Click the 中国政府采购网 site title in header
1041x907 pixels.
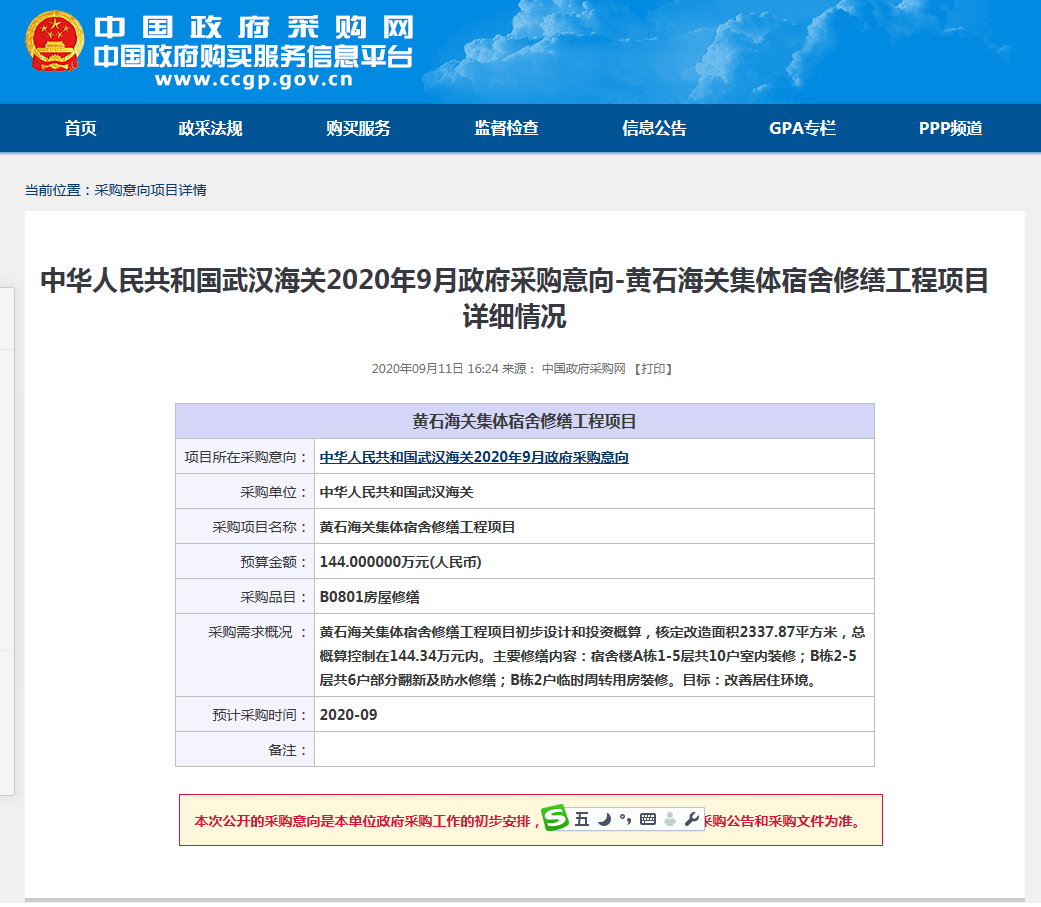254,27
